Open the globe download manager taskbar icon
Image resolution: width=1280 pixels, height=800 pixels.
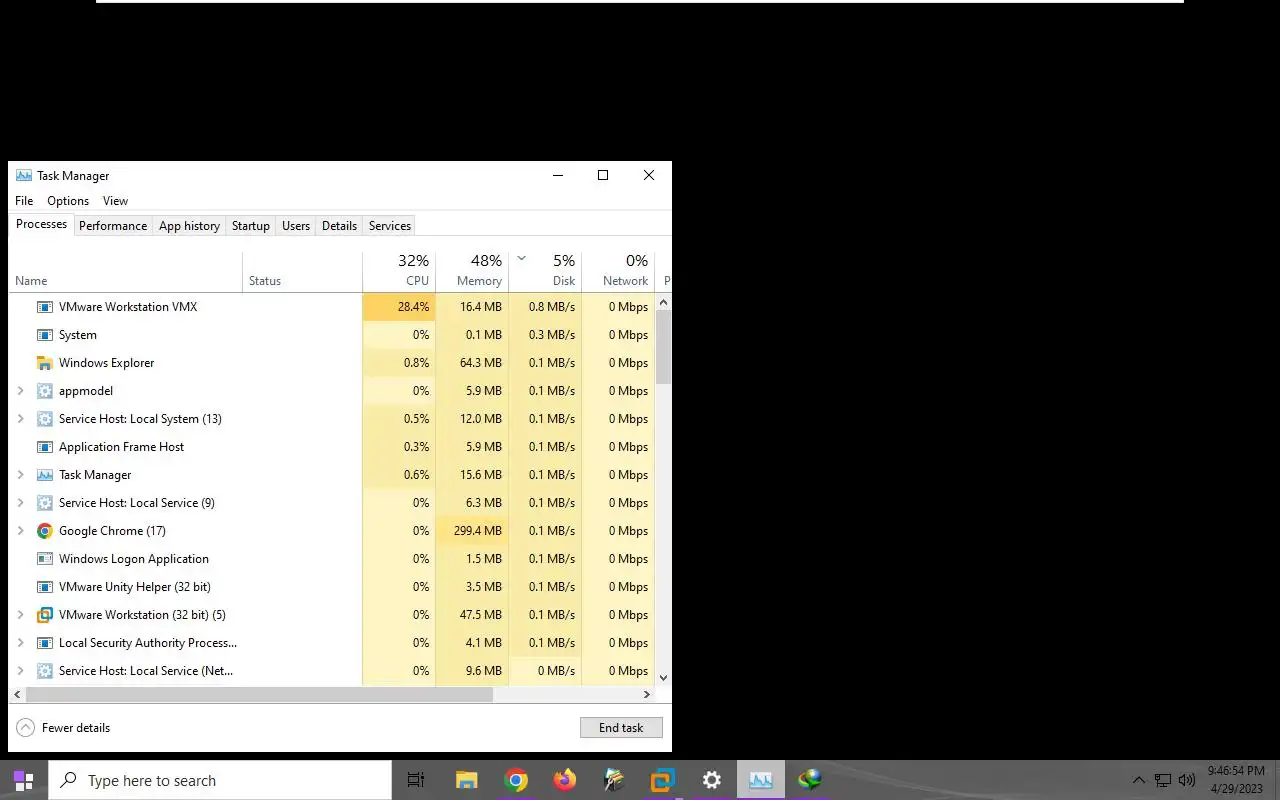coord(810,780)
